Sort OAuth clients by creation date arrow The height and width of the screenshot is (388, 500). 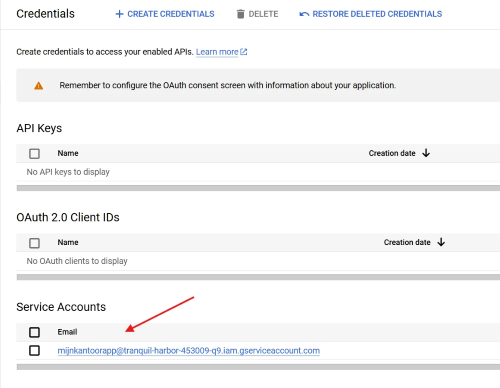441,242
